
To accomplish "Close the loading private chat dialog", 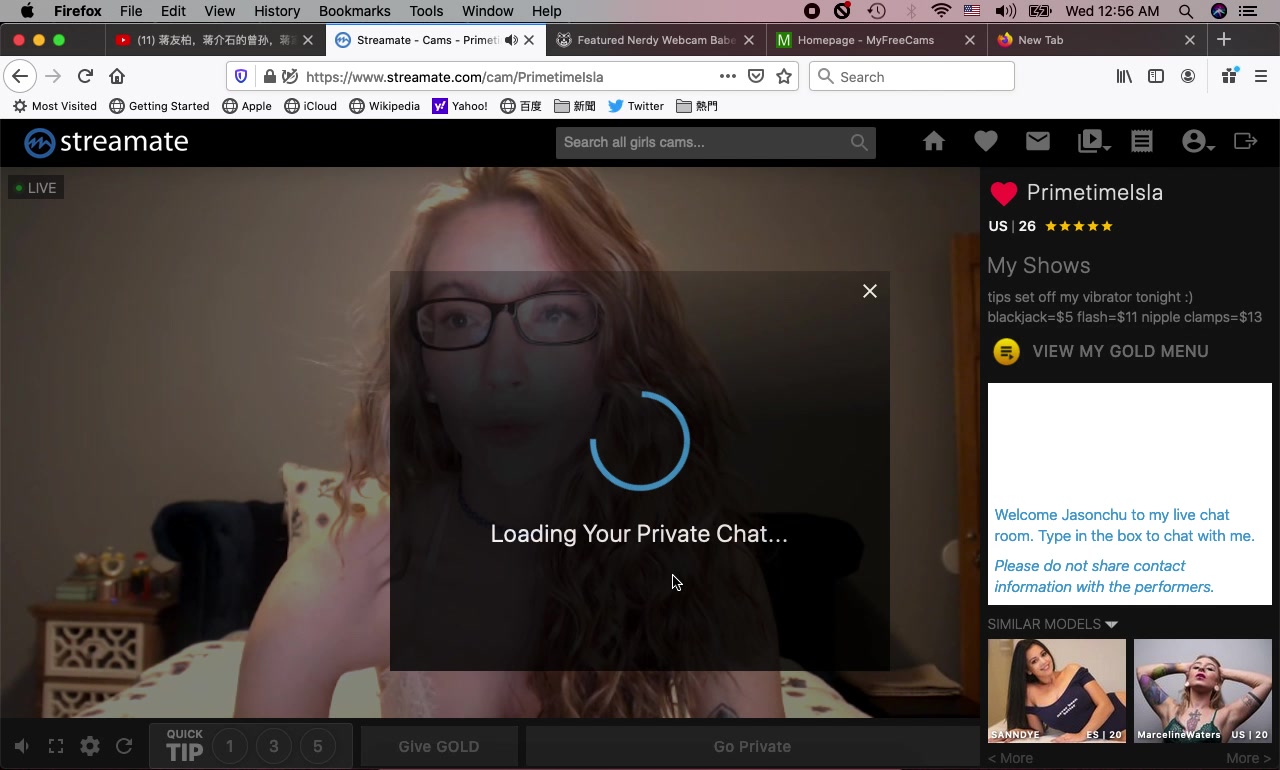I will (870, 291).
